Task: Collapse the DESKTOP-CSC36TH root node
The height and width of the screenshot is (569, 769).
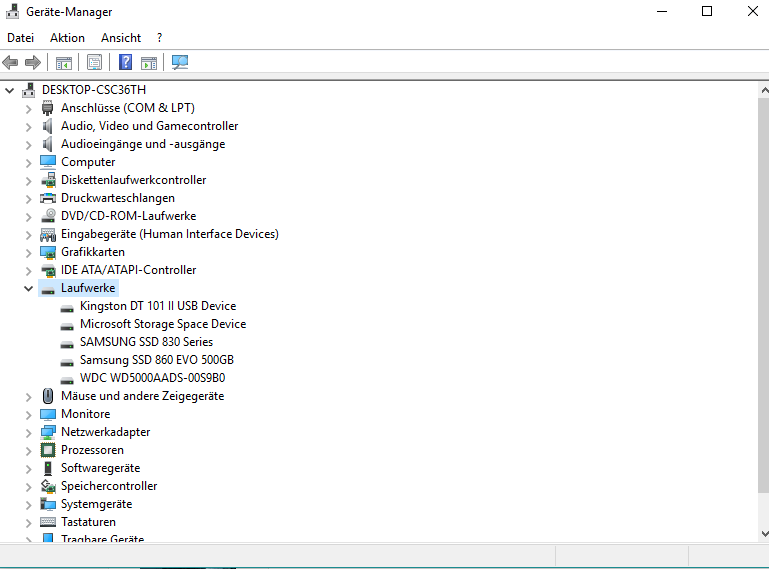Action: pyautogui.click(x=9, y=90)
